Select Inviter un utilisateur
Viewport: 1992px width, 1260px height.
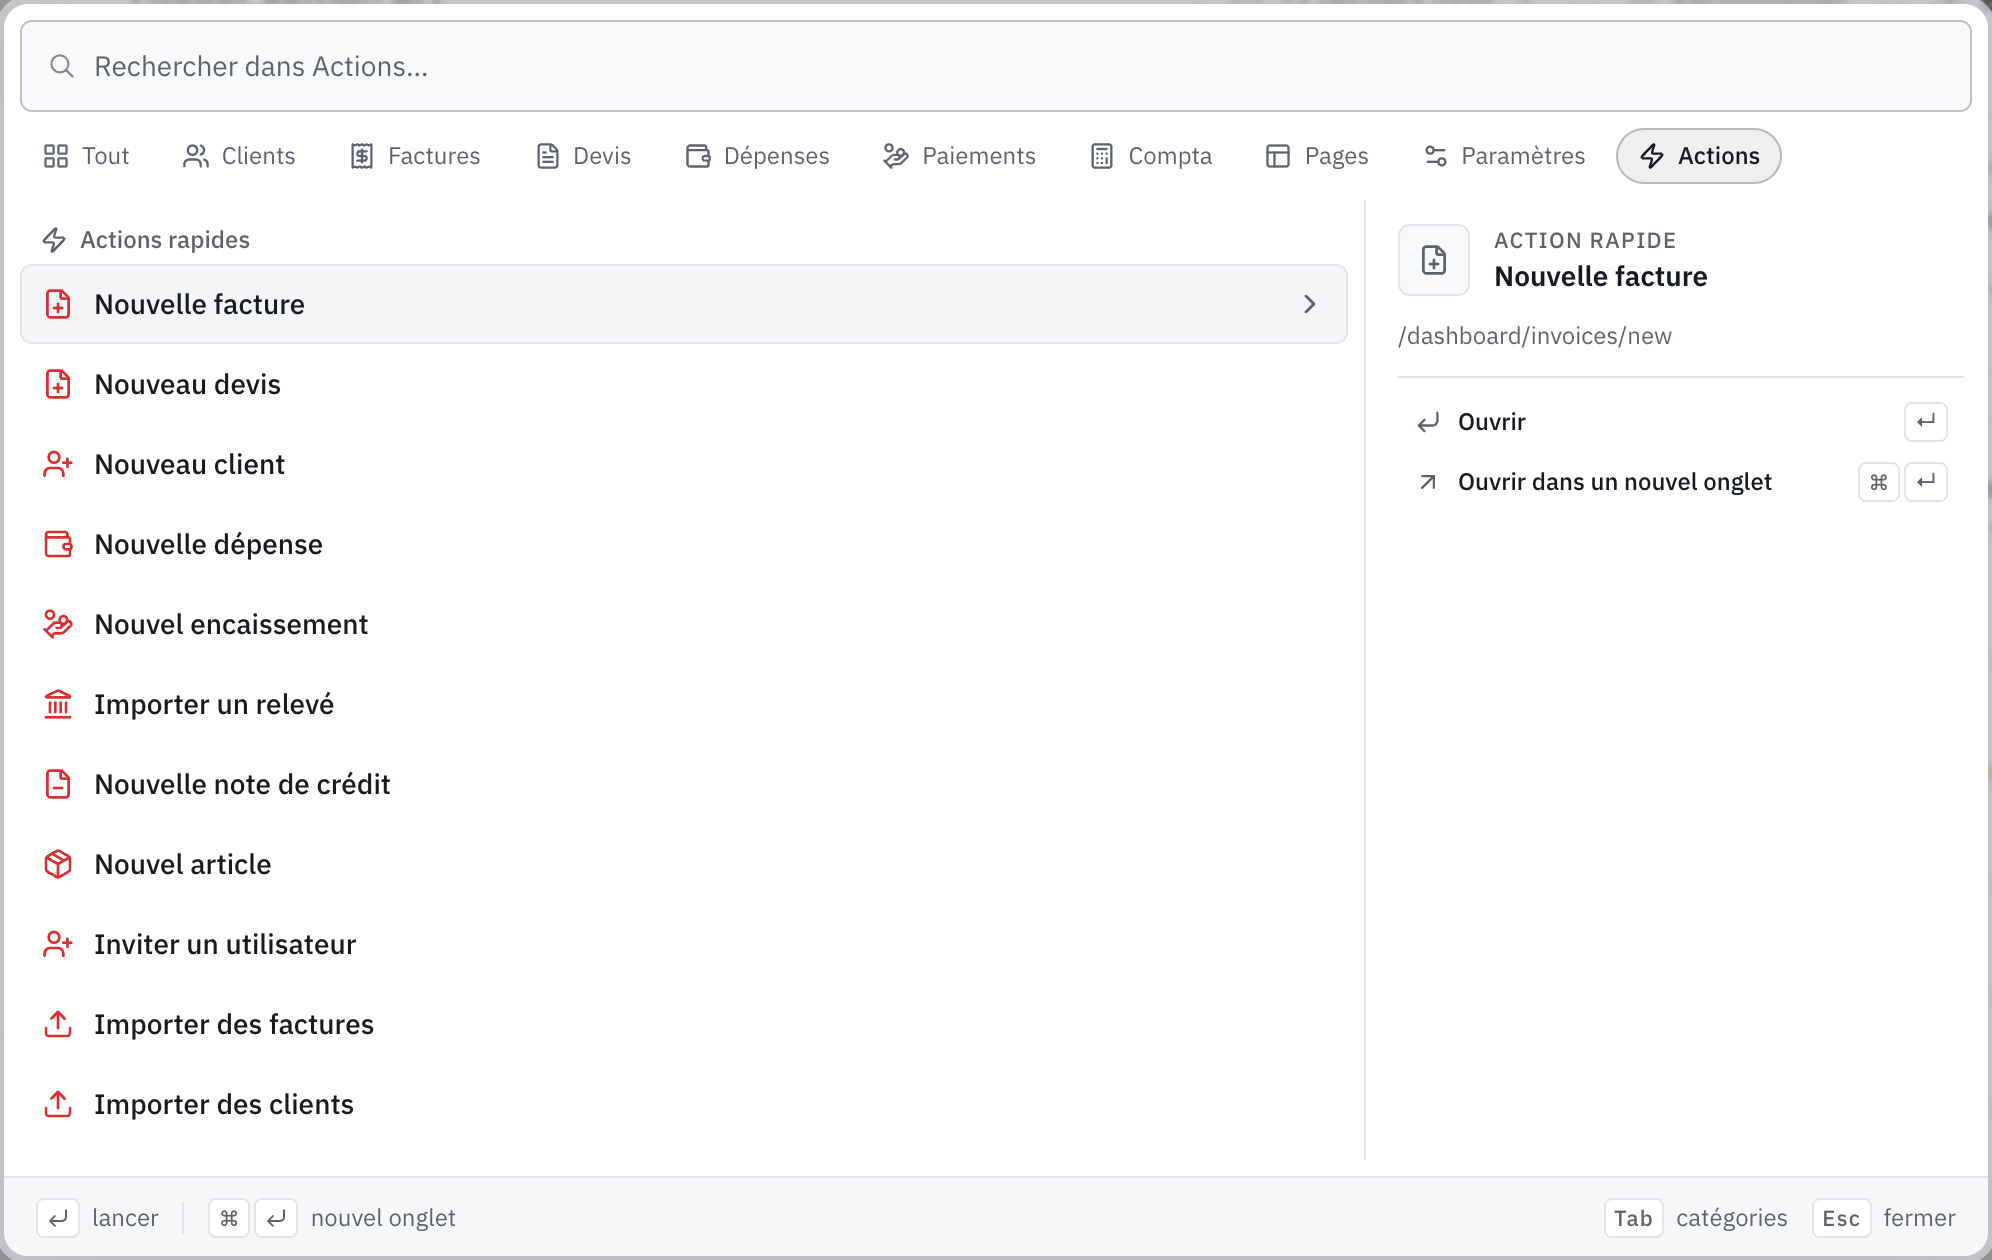pyautogui.click(x=684, y=944)
